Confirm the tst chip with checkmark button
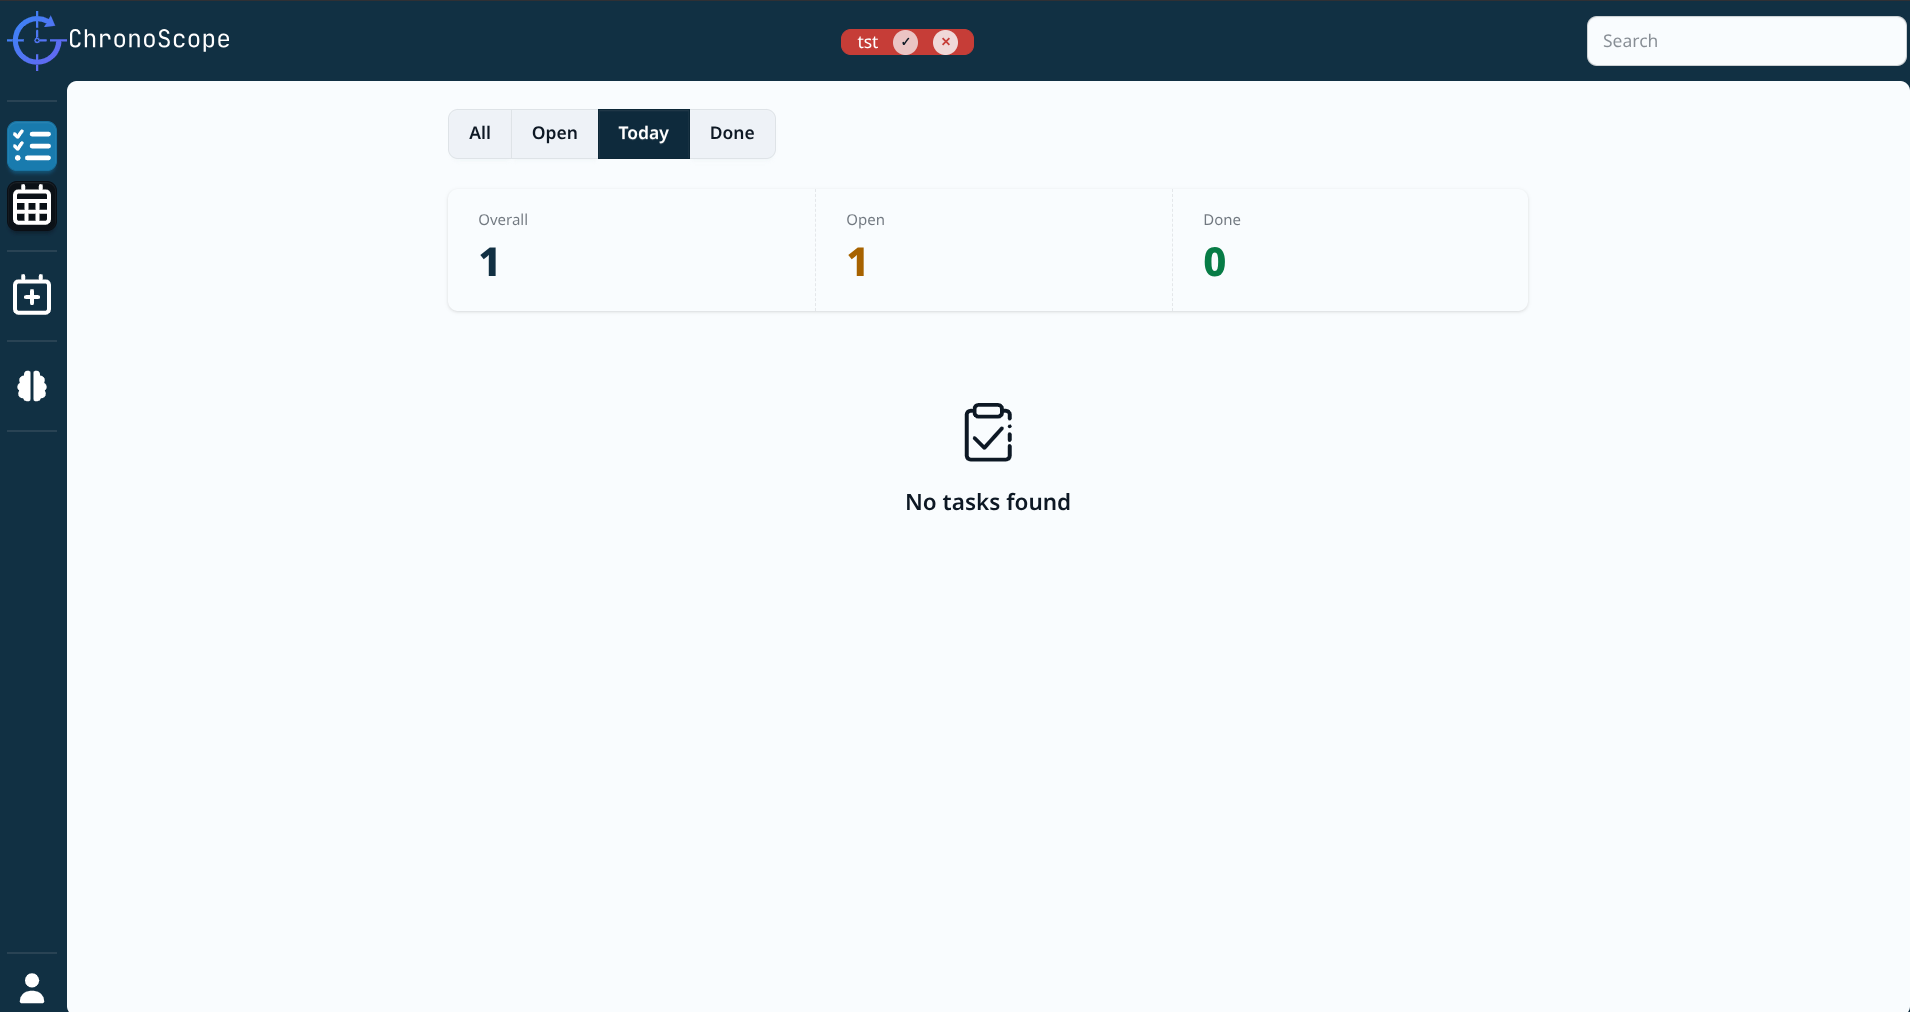1910x1012 pixels. pos(906,42)
